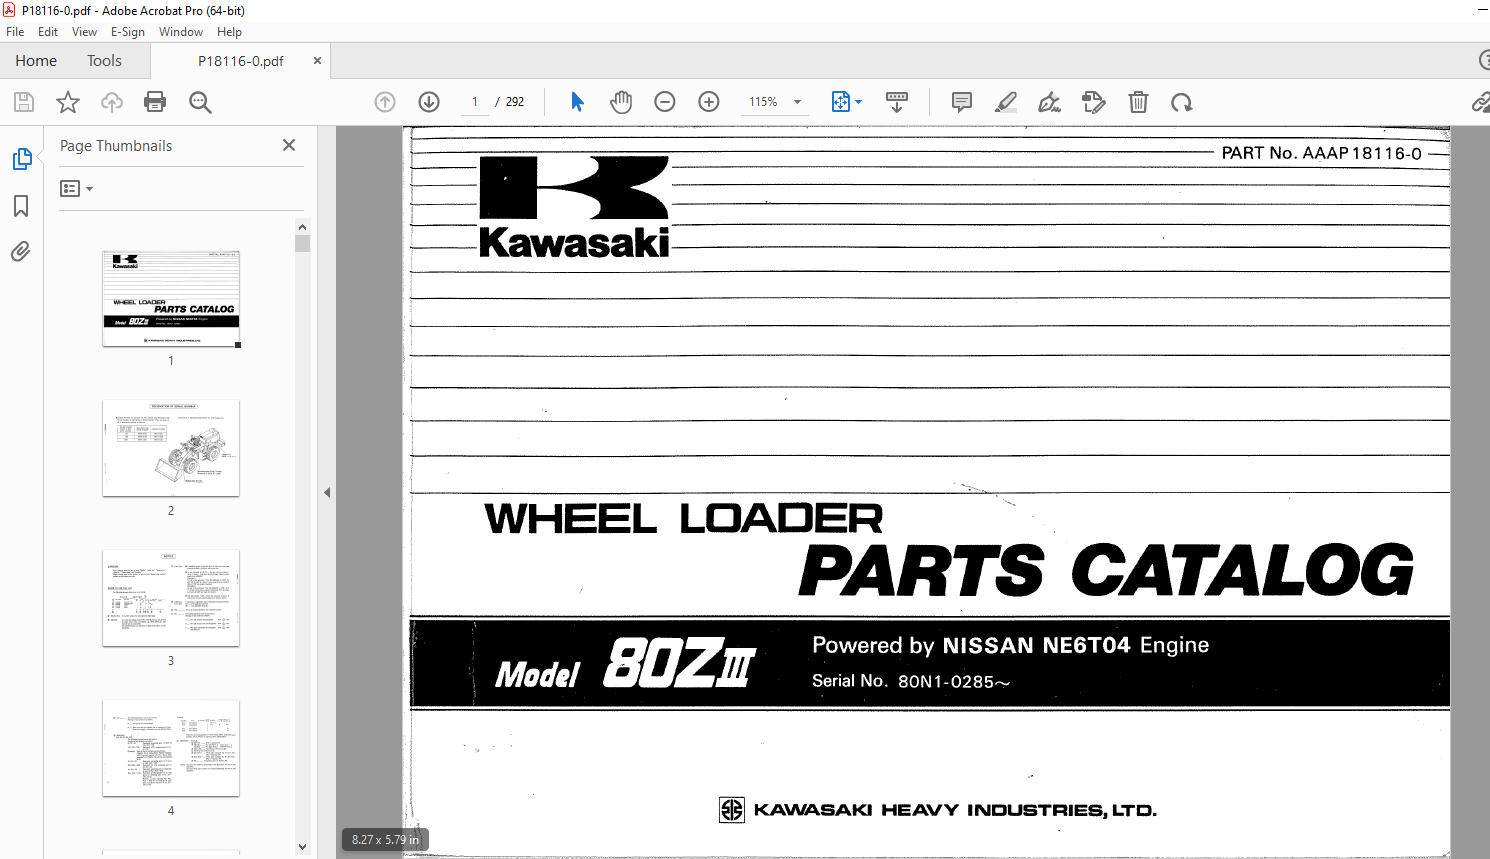Select page 1 thumbnail
Image resolution: width=1490 pixels, height=859 pixels.
[171, 299]
